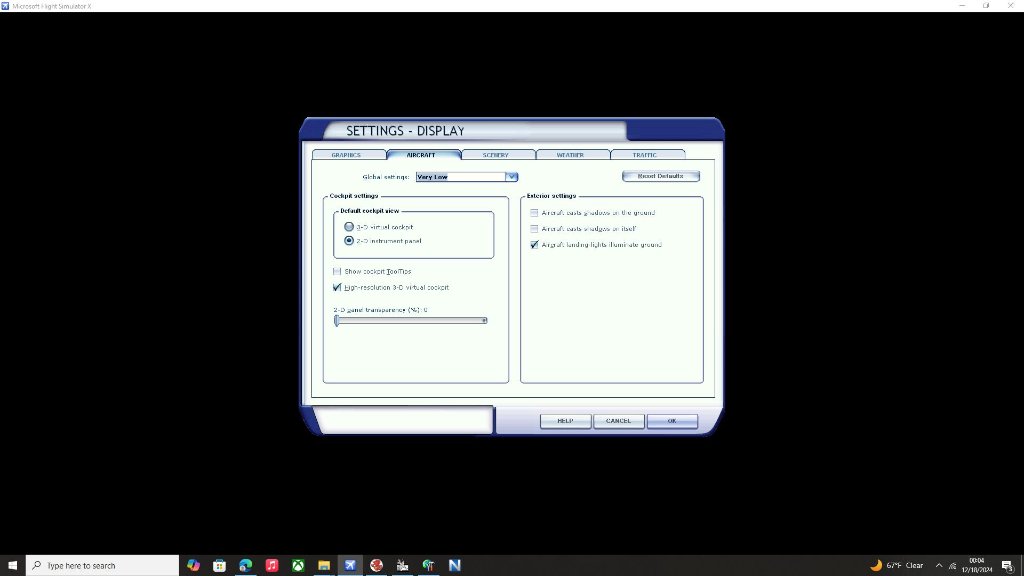
Task: Open the notification center icon
Action: (1007, 565)
